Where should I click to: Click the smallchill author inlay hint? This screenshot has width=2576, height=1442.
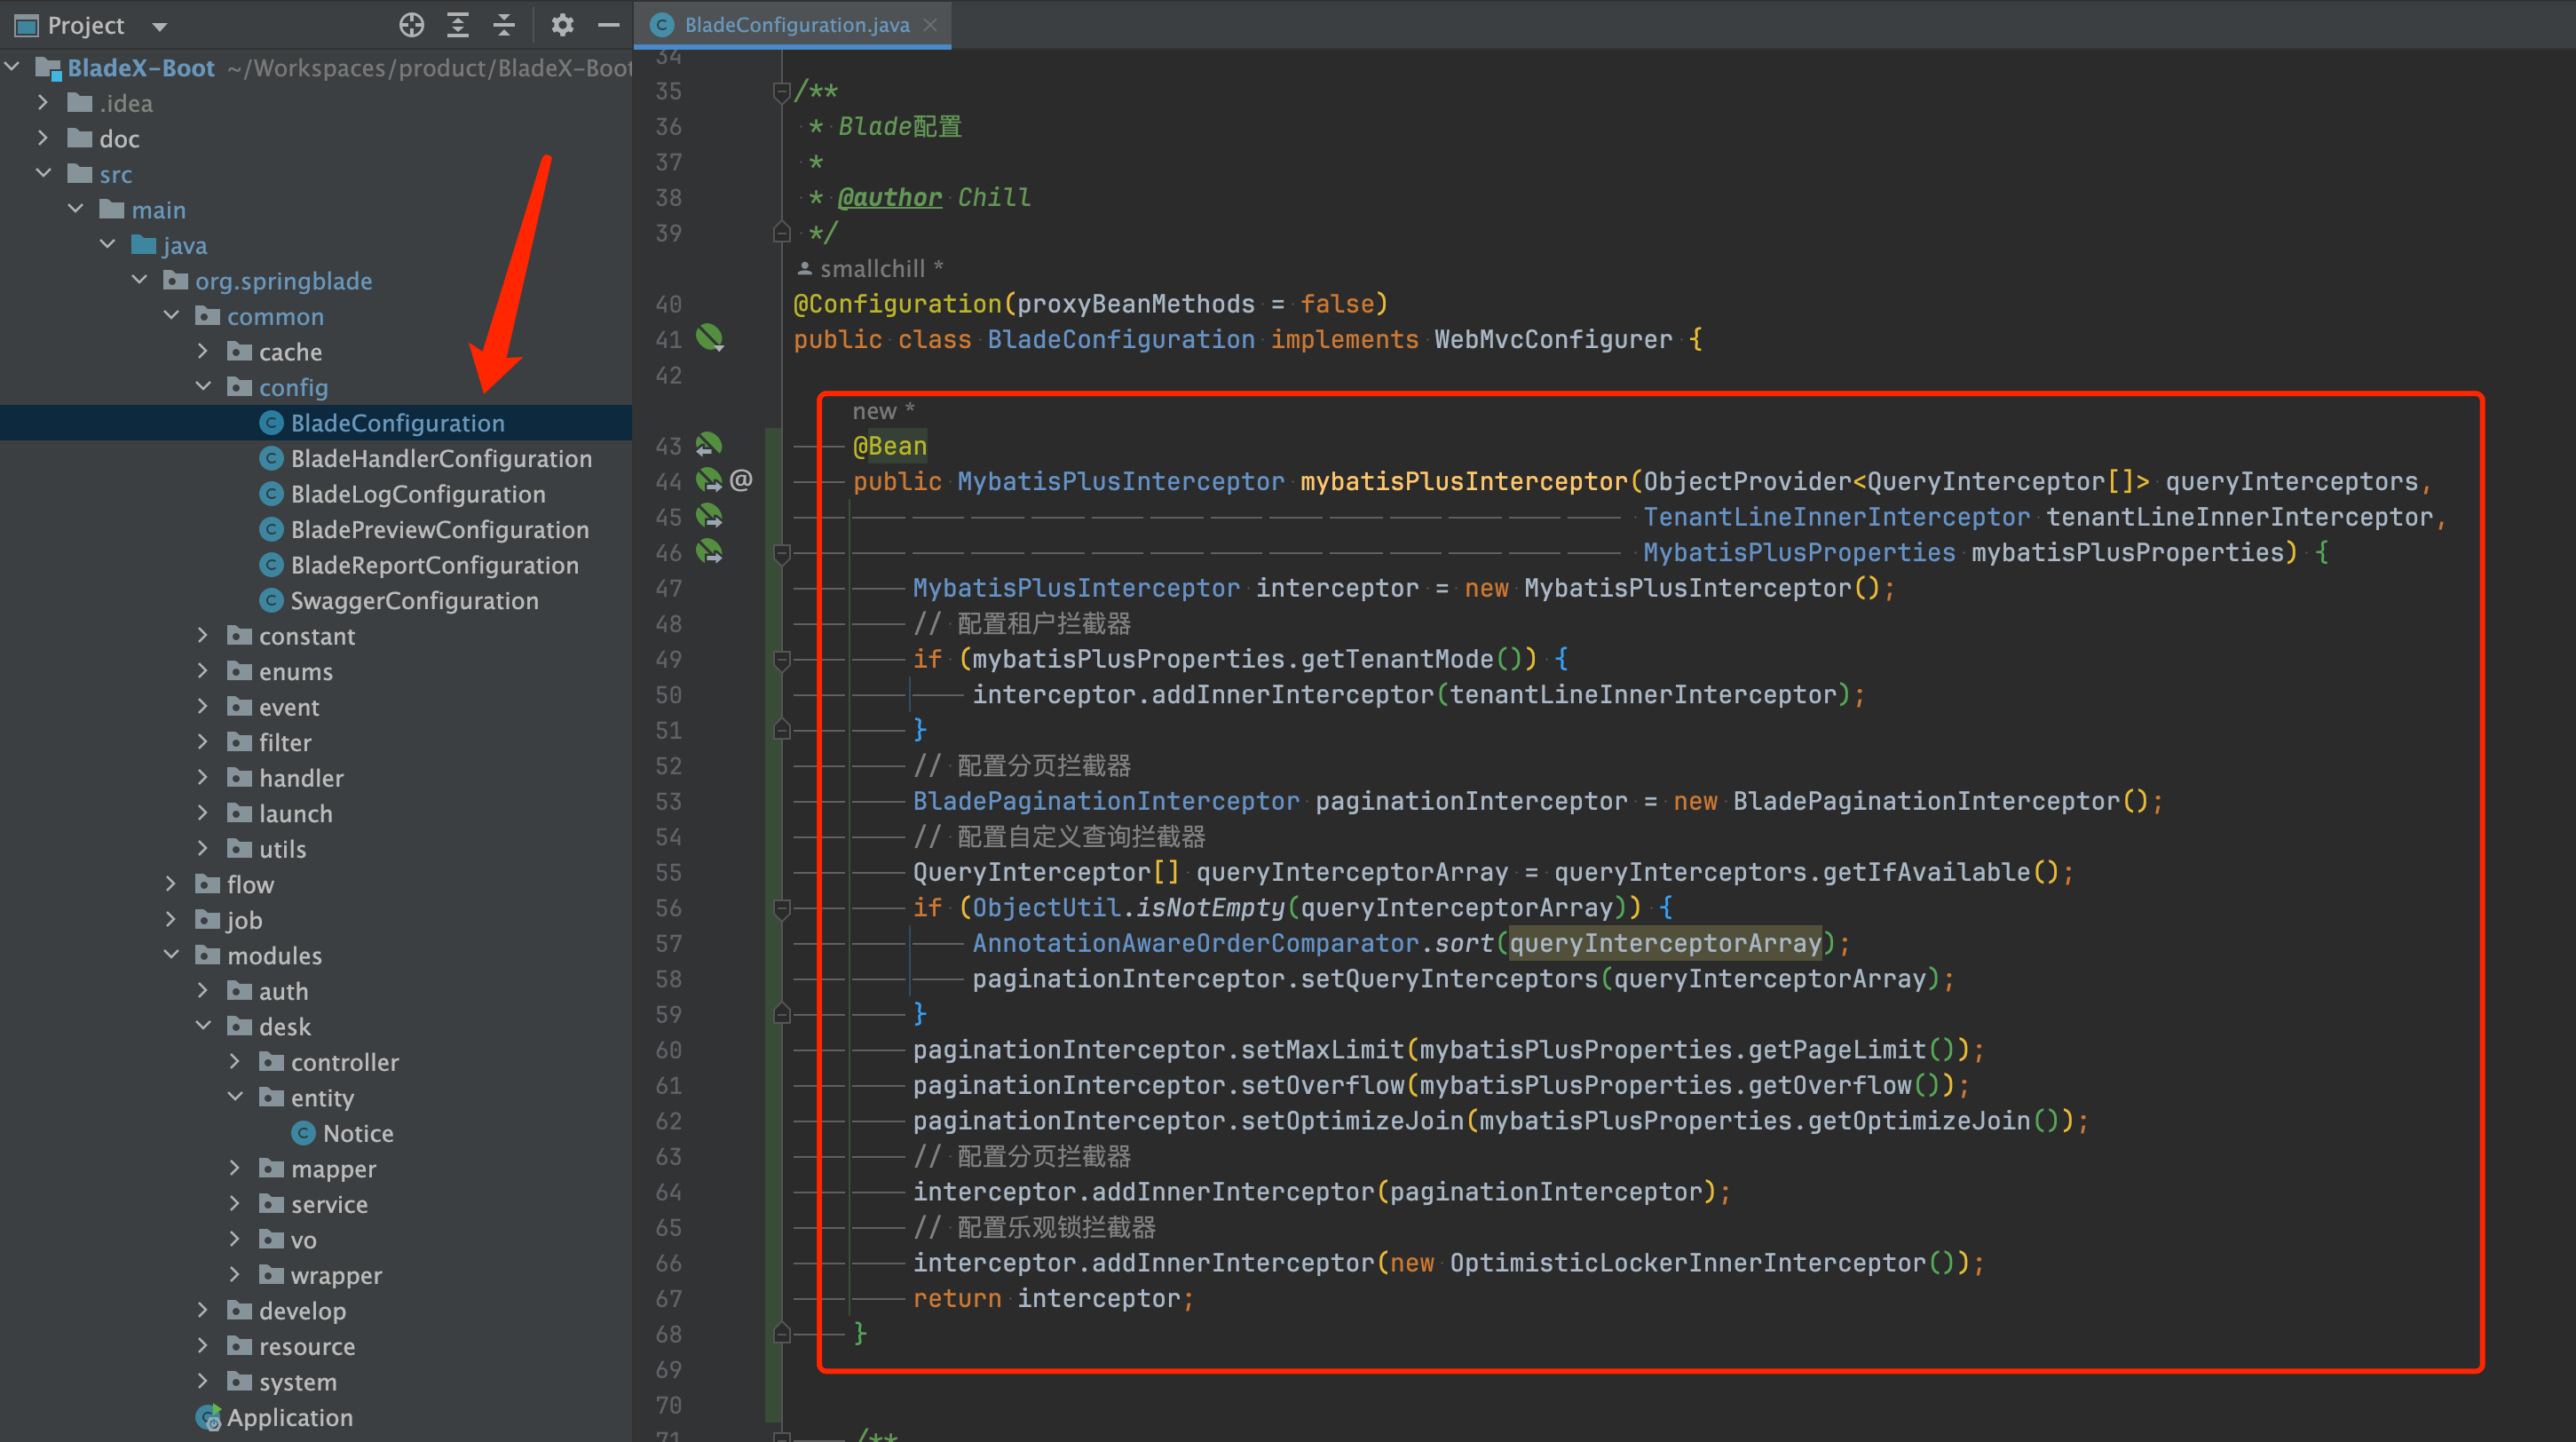[x=870, y=268]
